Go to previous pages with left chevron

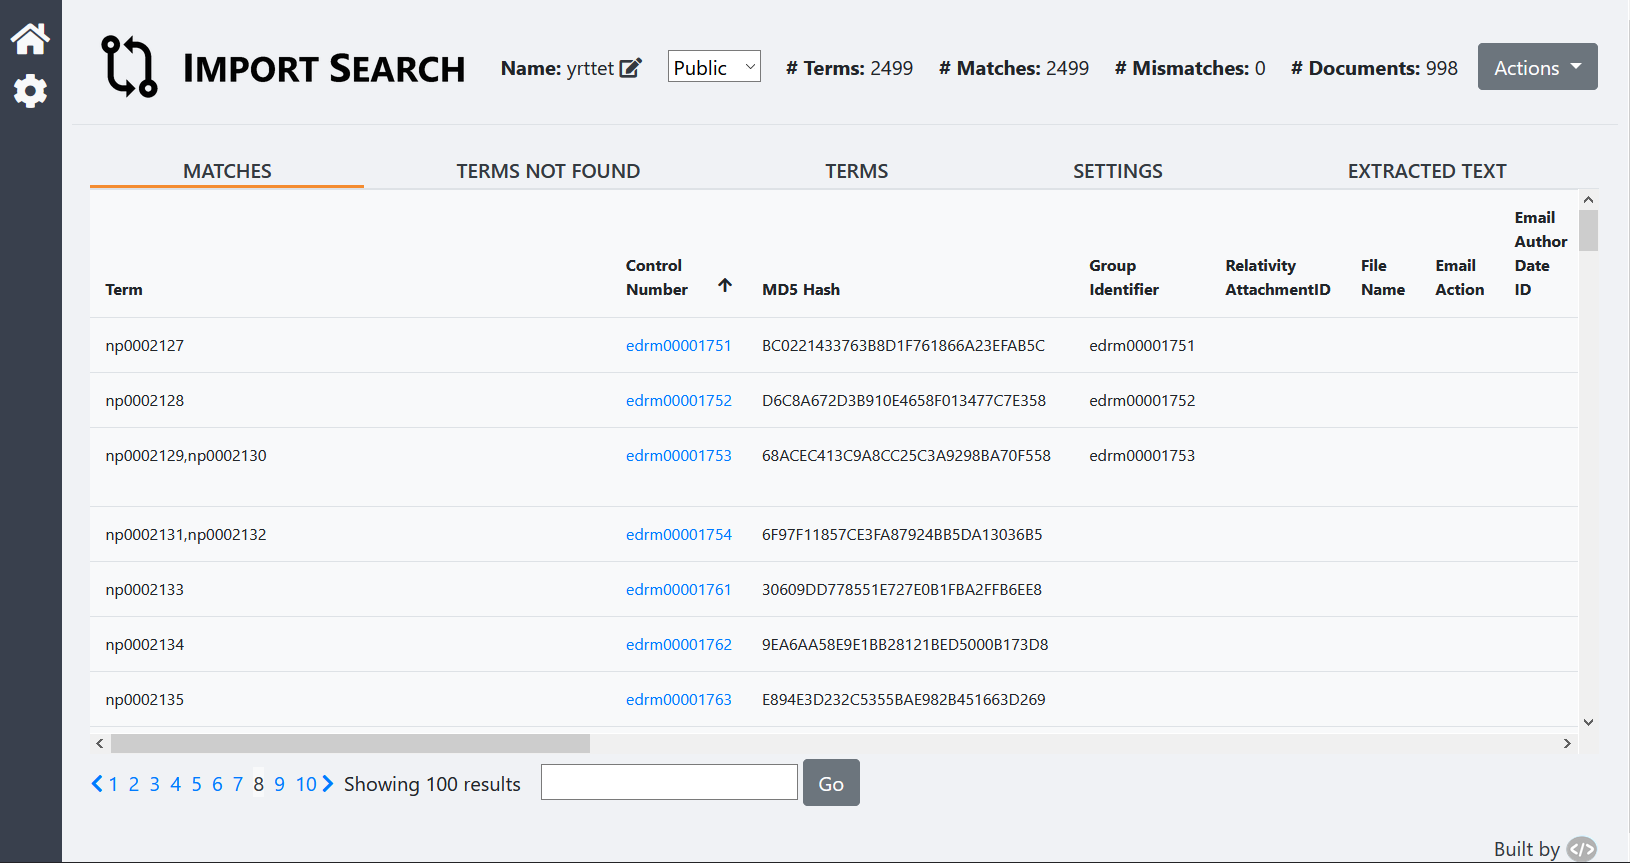(97, 784)
